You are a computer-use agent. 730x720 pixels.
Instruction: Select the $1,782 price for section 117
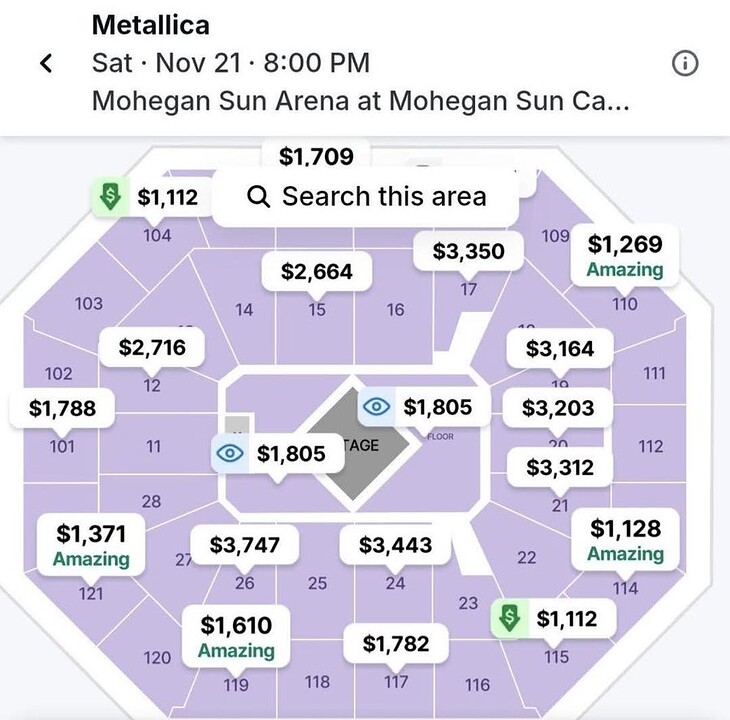pyautogui.click(x=397, y=642)
